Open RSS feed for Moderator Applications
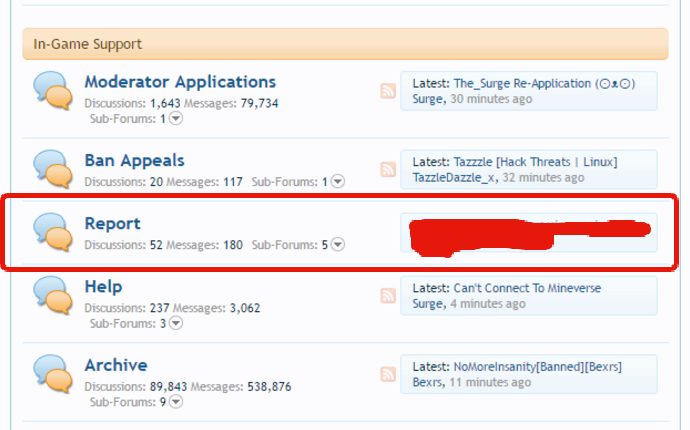This screenshot has width=690, height=430. [388, 91]
